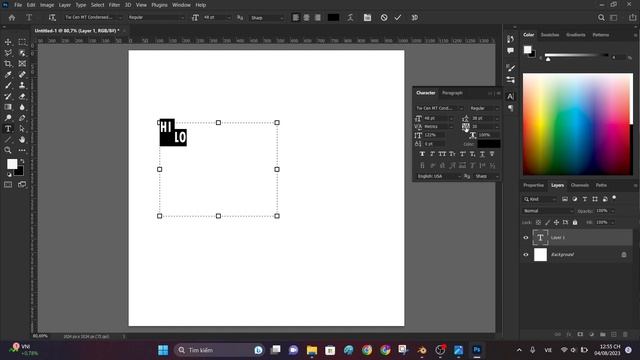Click Tìm kiếm taskbar search box
This screenshot has width=640, height=360.
(x=219, y=350)
